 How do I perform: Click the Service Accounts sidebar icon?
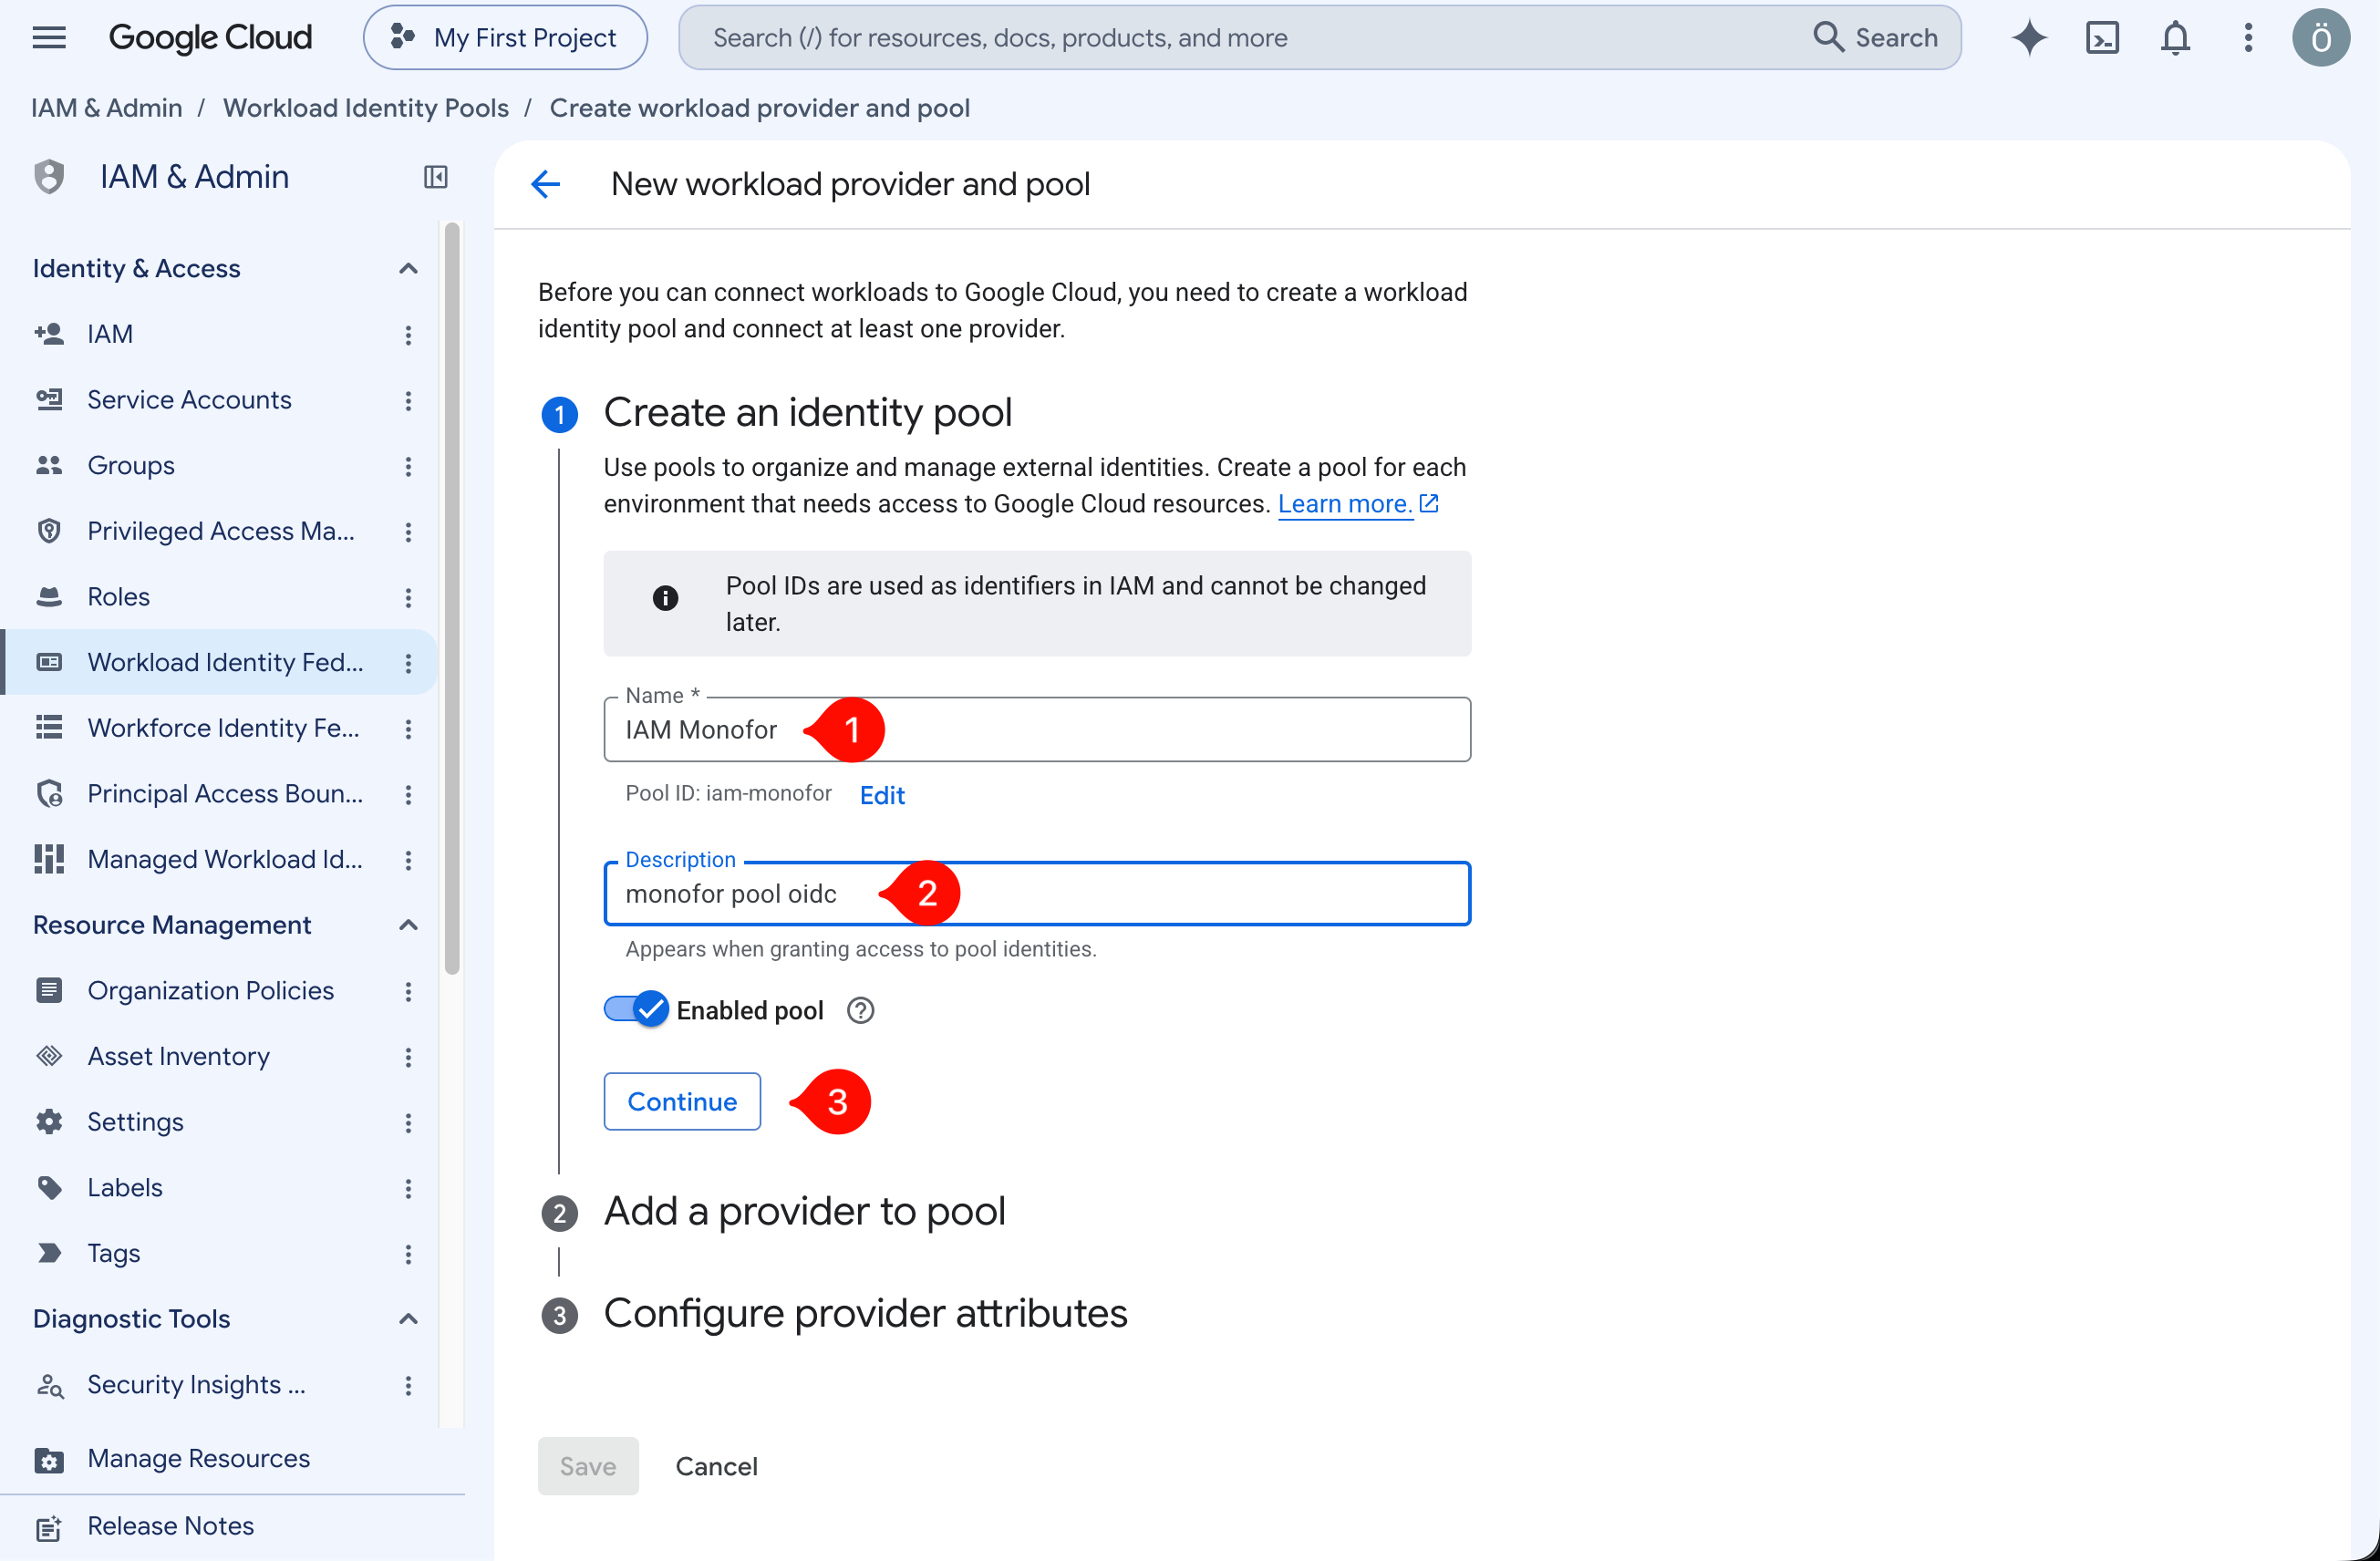click(49, 400)
